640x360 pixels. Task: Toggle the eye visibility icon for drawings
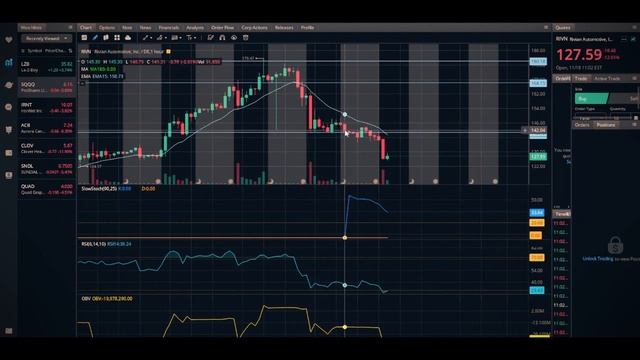click(x=234, y=38)
